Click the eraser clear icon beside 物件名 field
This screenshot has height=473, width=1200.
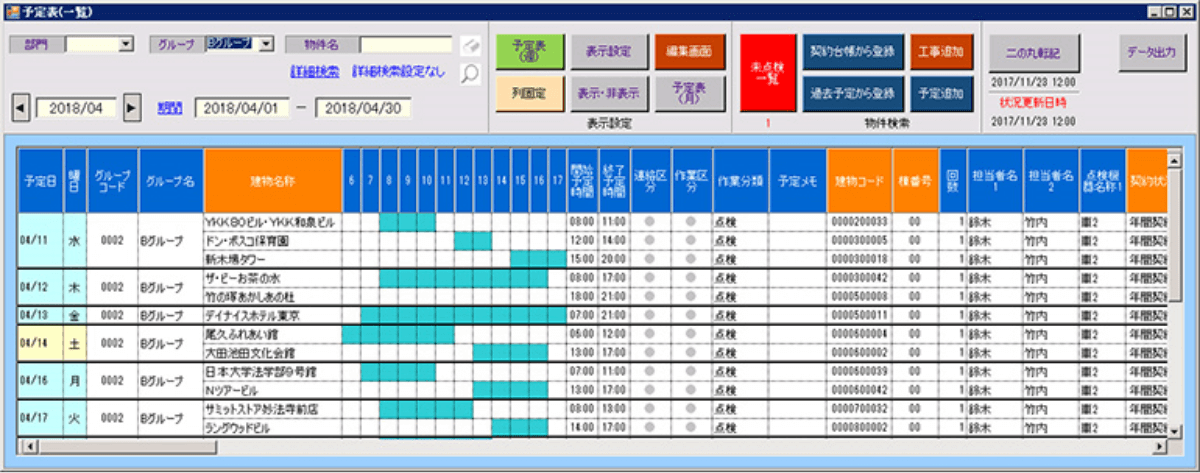tap(470, 45)
